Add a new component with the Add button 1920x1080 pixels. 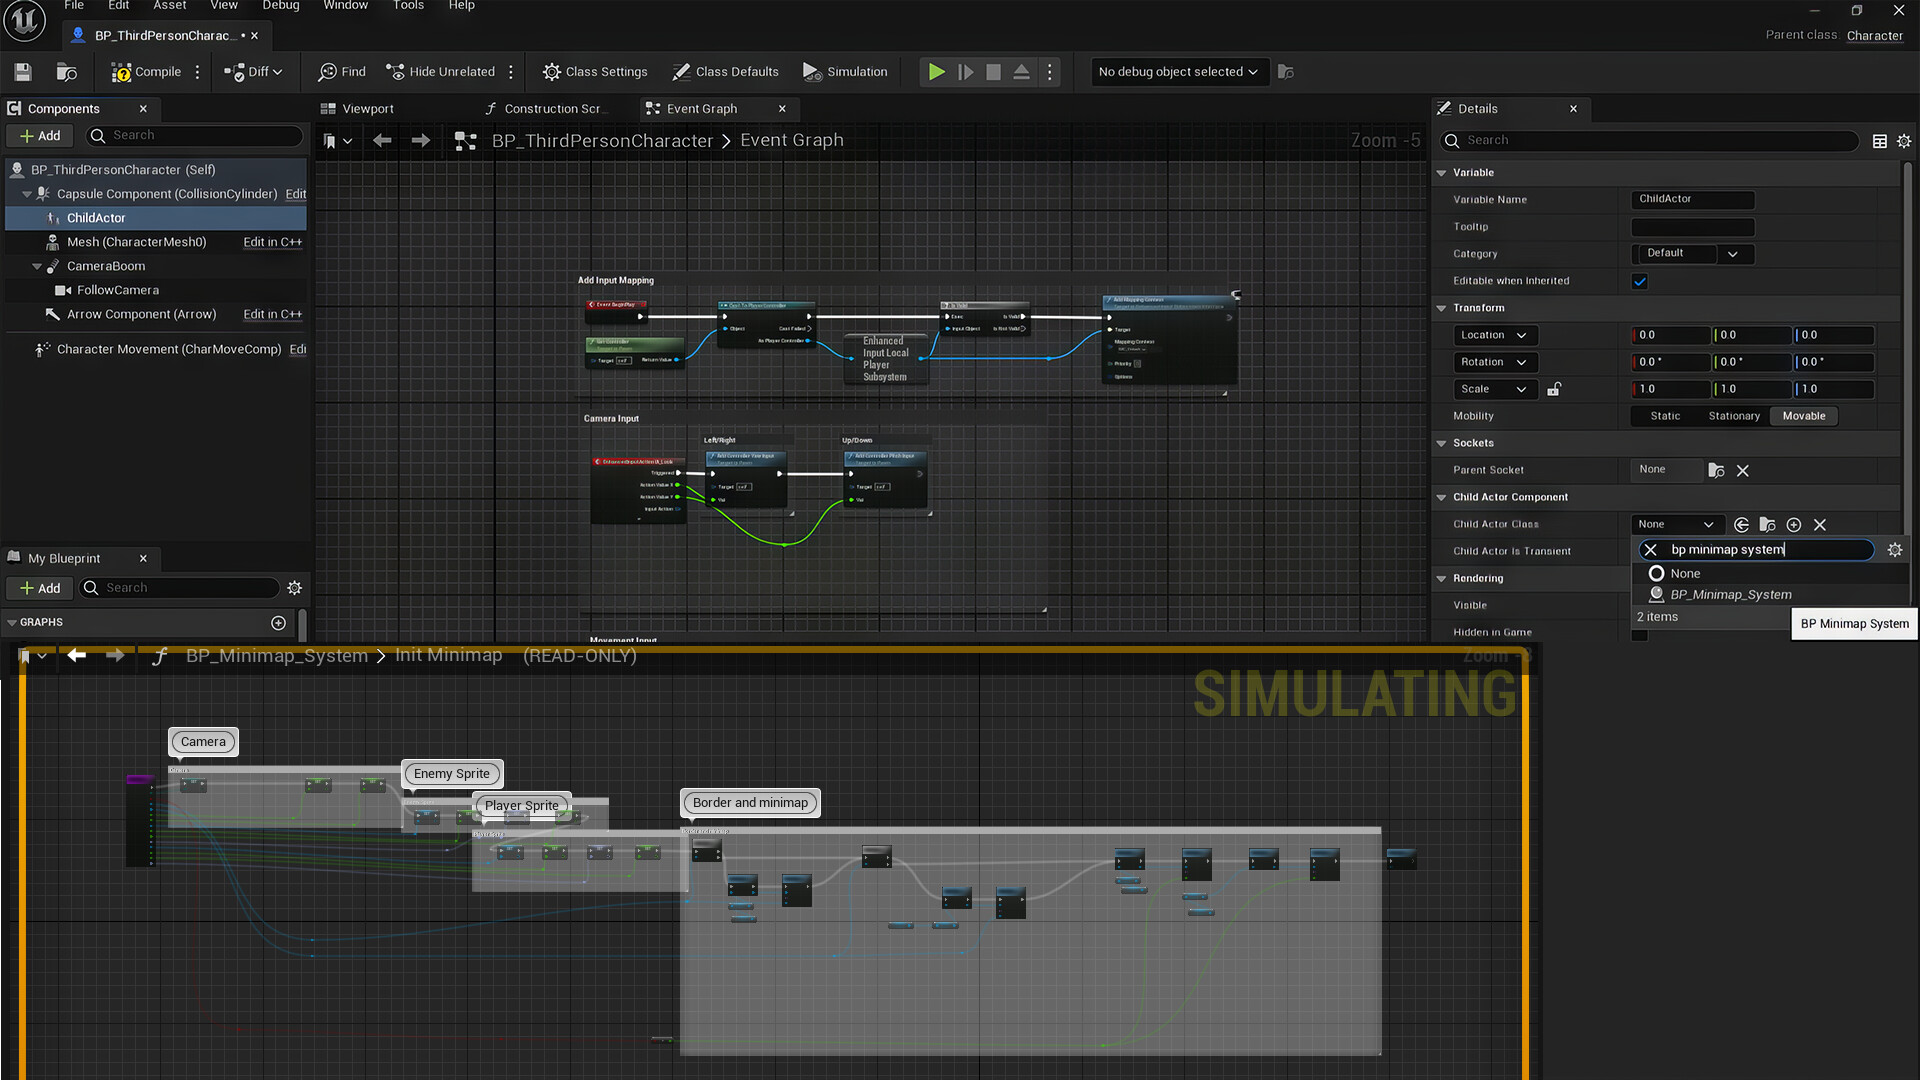[x=39, y=135]
